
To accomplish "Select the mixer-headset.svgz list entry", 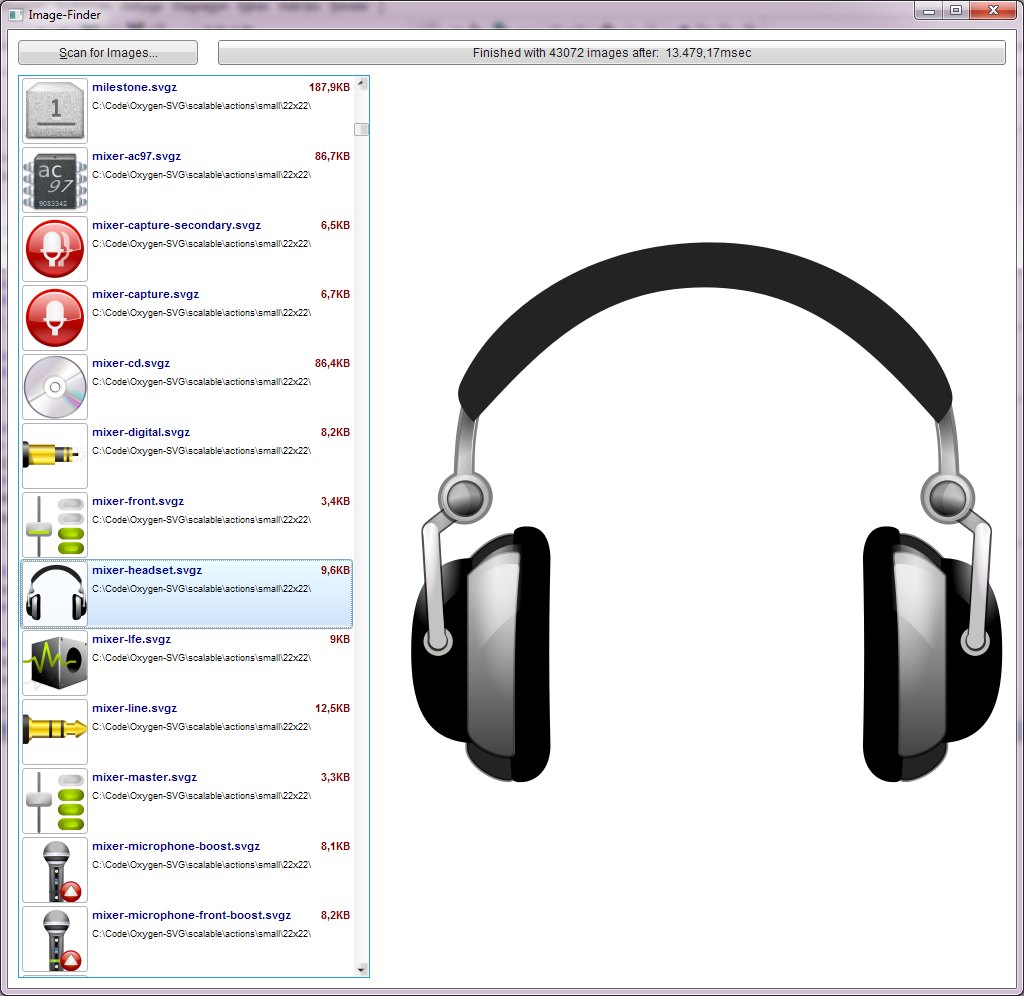I will tap(186, 593).
